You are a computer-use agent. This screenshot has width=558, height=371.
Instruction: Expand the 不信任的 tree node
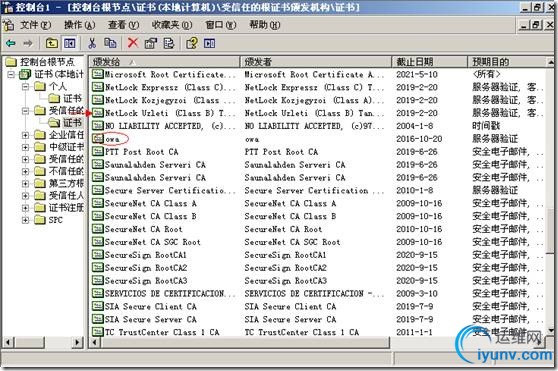coord(25,171)
